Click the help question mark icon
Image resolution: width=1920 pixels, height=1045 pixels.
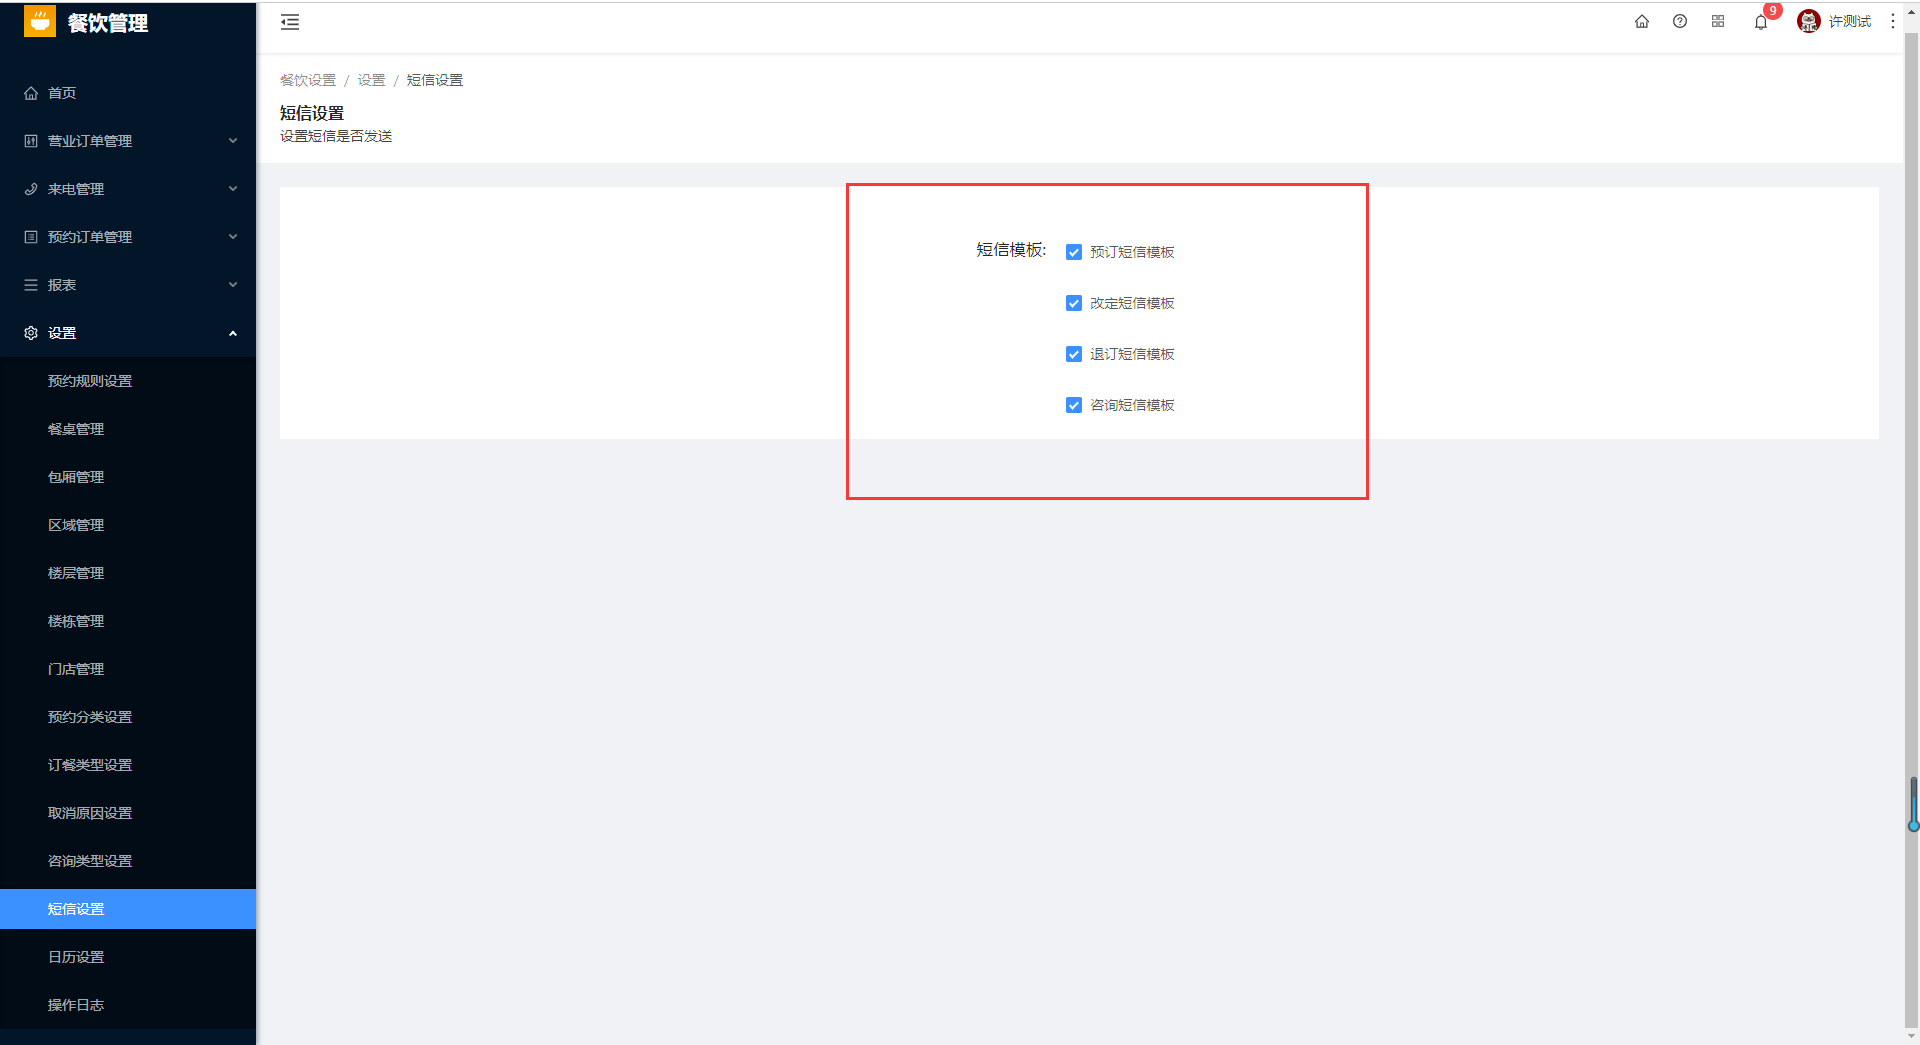coord(1680,21)
